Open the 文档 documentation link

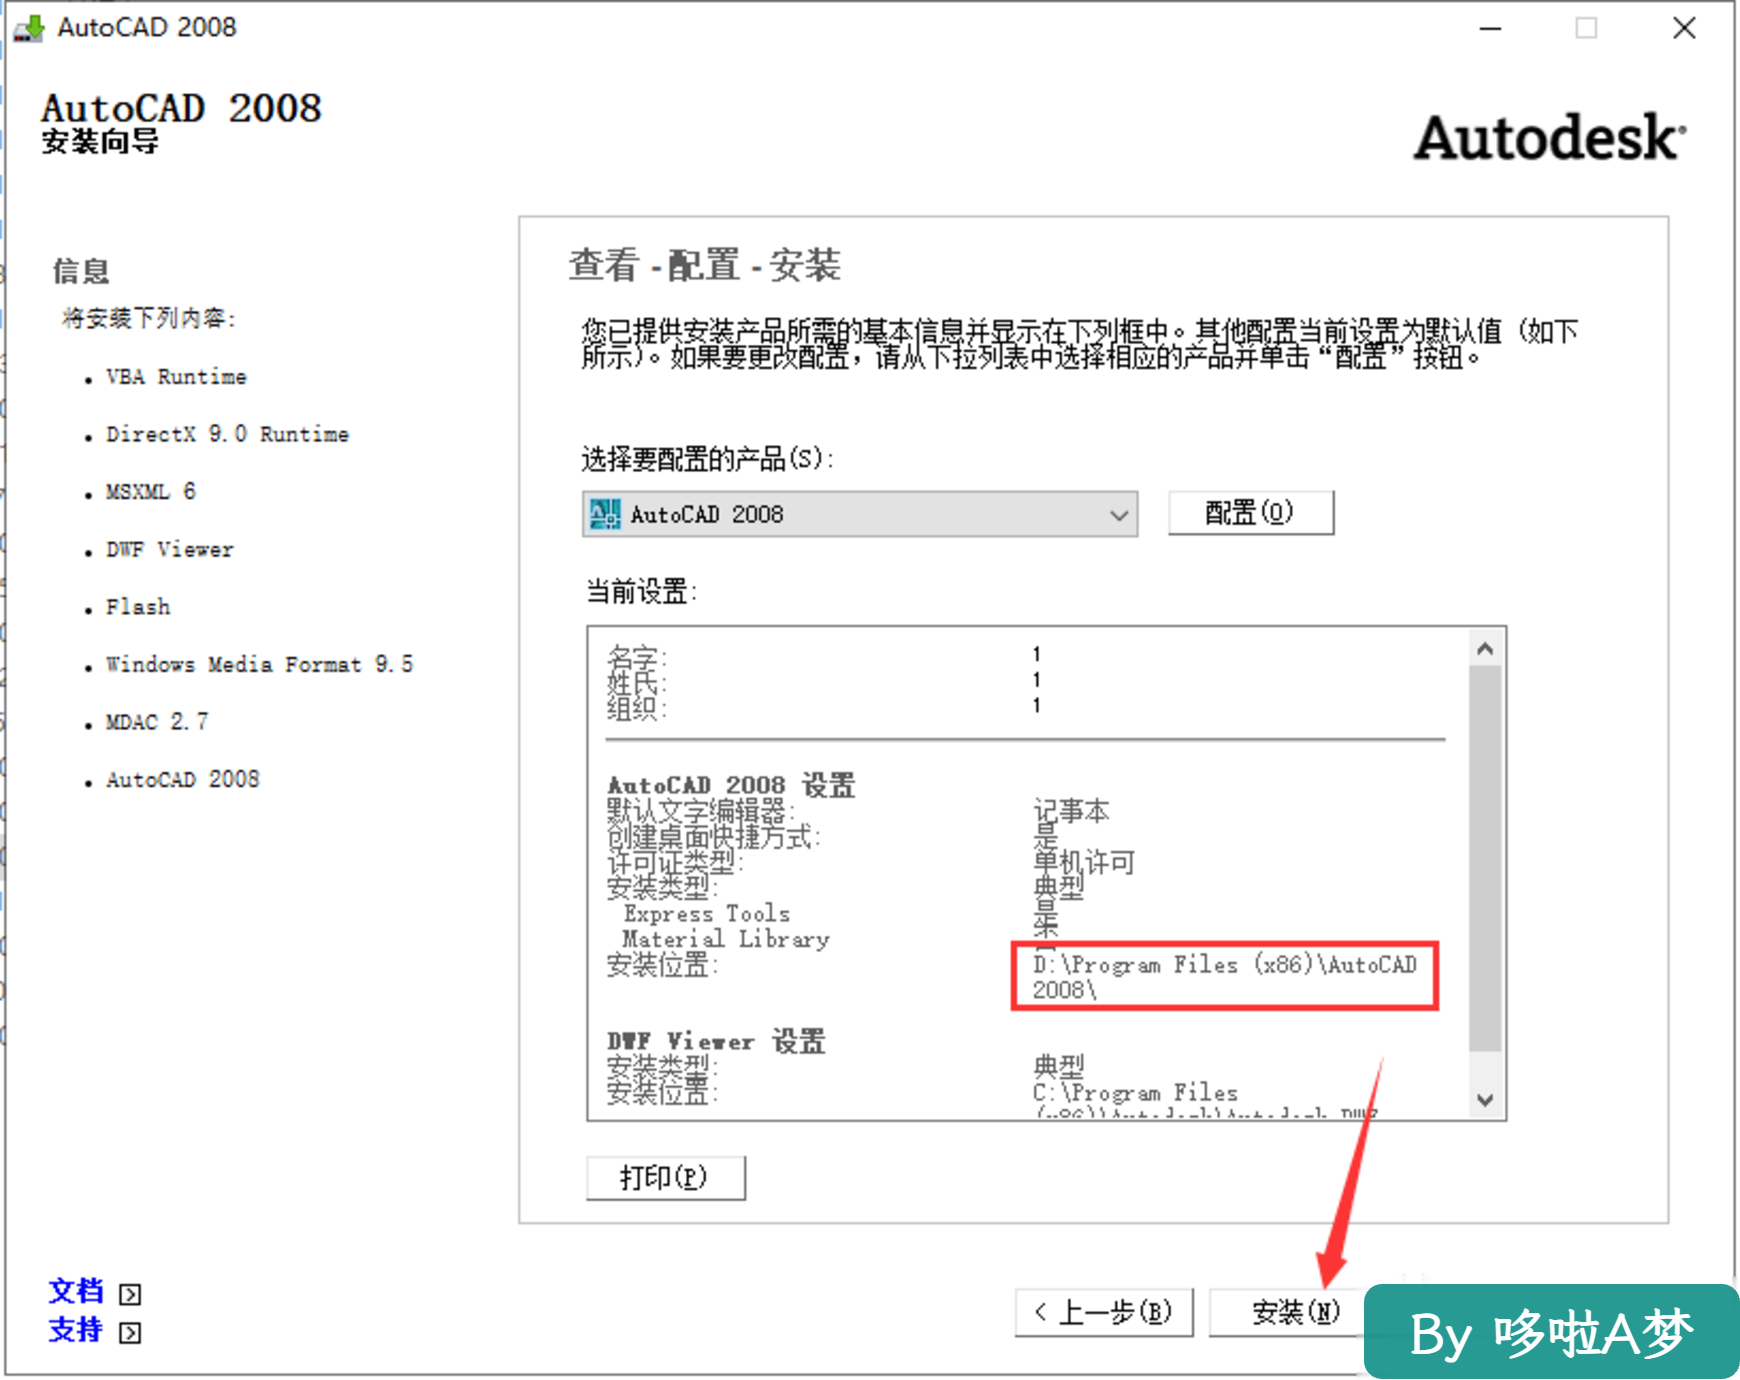(76, 1291)
